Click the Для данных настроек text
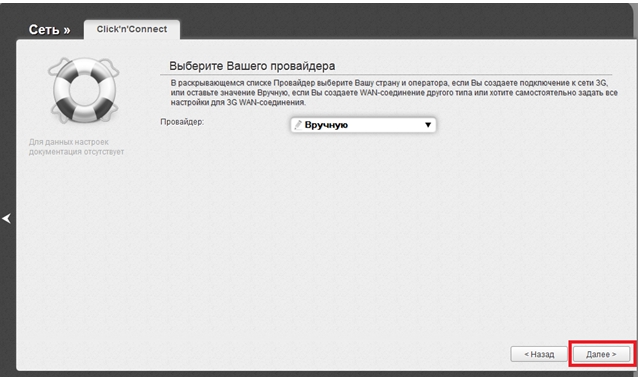The image size is (640, 377). (x=69, y=142)
